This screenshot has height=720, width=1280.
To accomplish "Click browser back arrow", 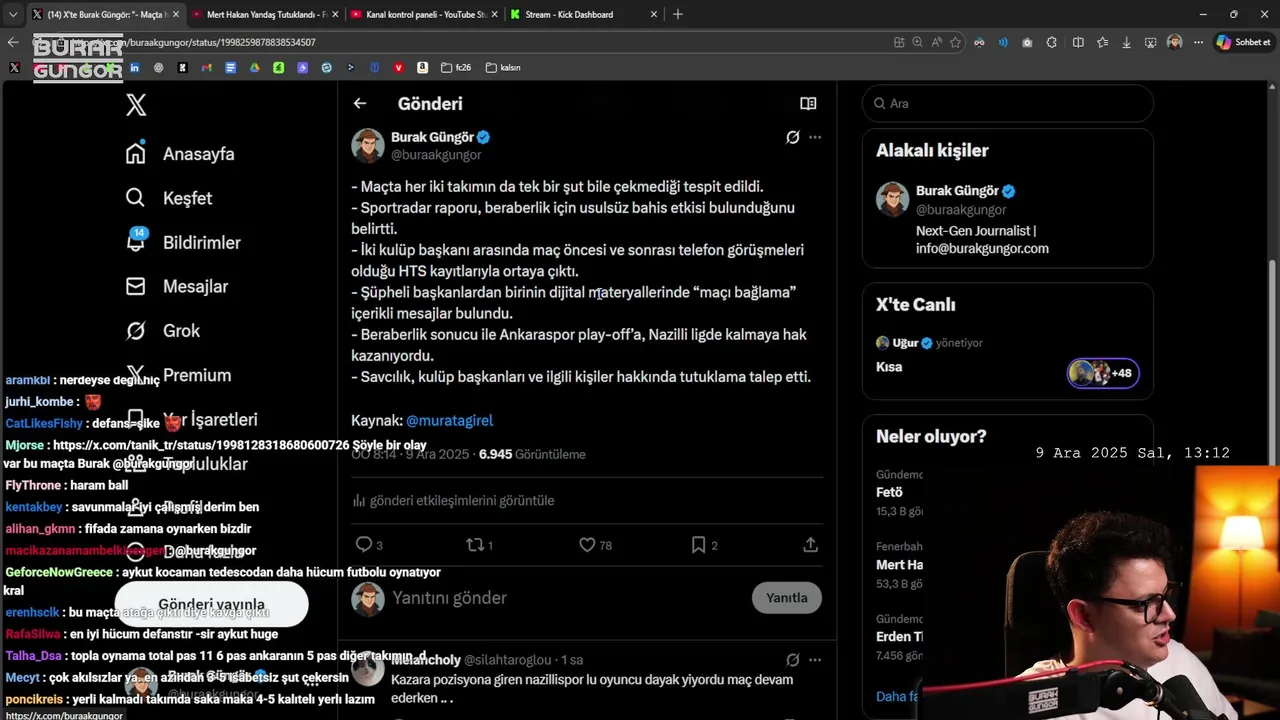I will click(13, 42).
